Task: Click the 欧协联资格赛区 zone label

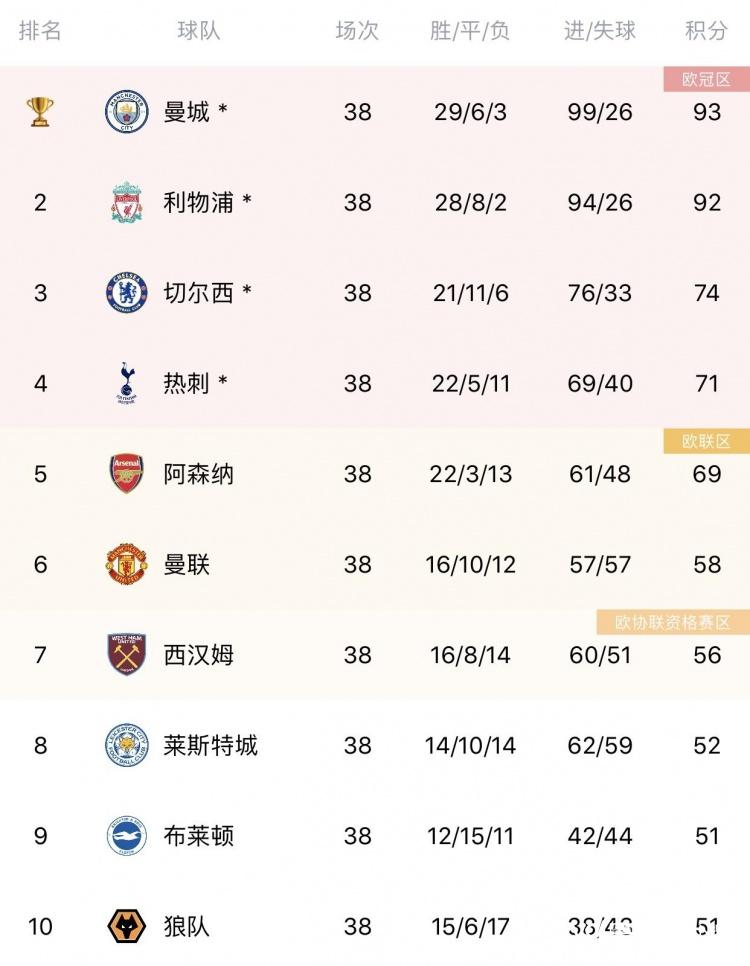Action: (x=673, y=623)
